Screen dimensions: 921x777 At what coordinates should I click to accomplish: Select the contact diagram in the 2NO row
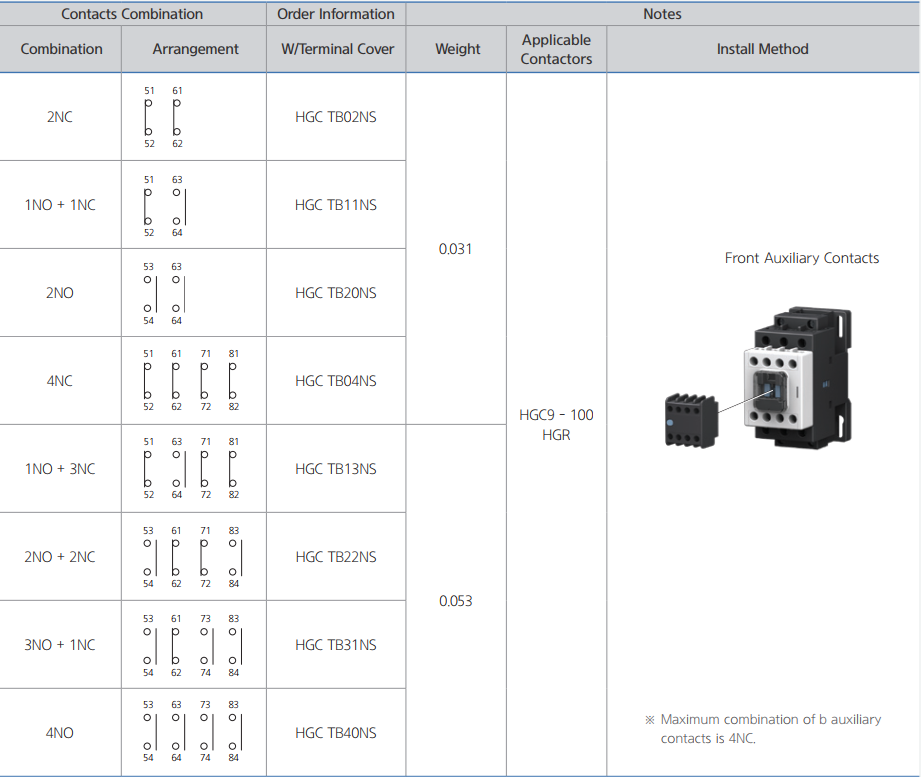click(x=163, y=293)
